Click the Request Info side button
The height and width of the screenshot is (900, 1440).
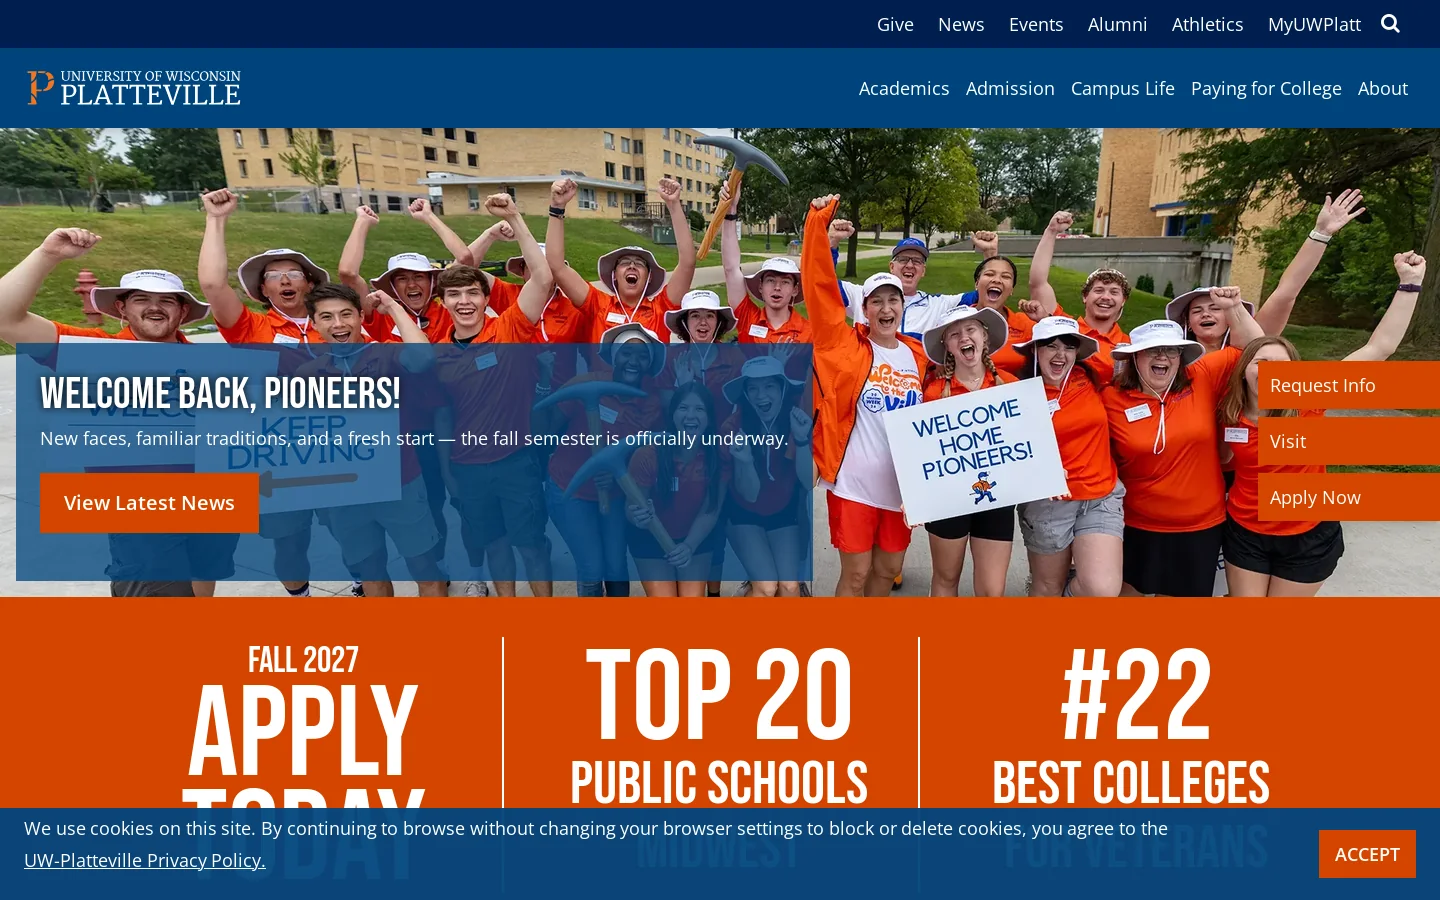(1349, 385)
